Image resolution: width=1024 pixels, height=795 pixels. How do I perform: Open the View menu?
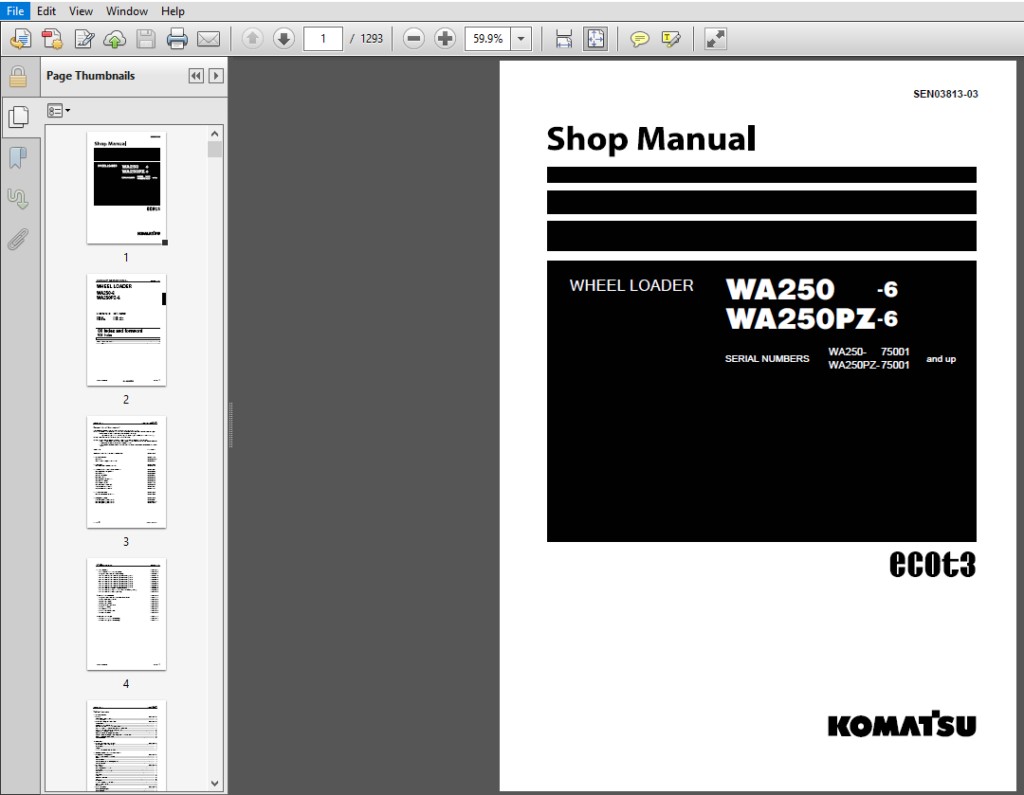(x=81, y=11)
